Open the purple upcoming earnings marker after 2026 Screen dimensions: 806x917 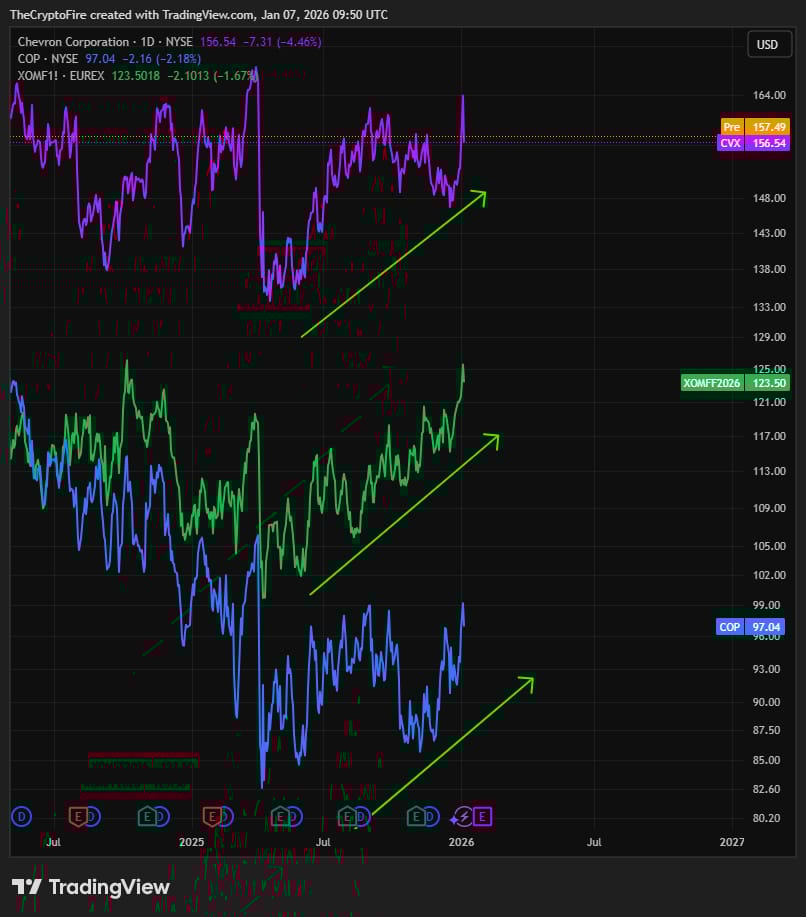tap(483, 816)
